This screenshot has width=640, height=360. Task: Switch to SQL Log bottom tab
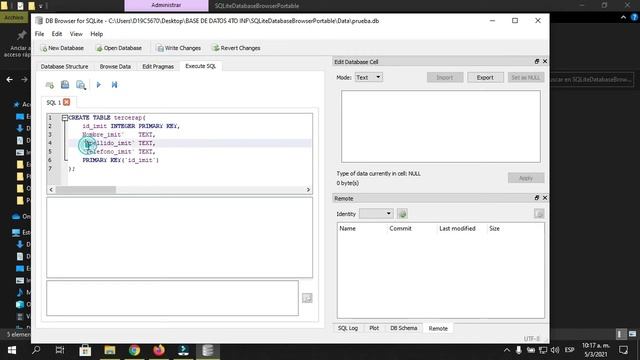348,328
